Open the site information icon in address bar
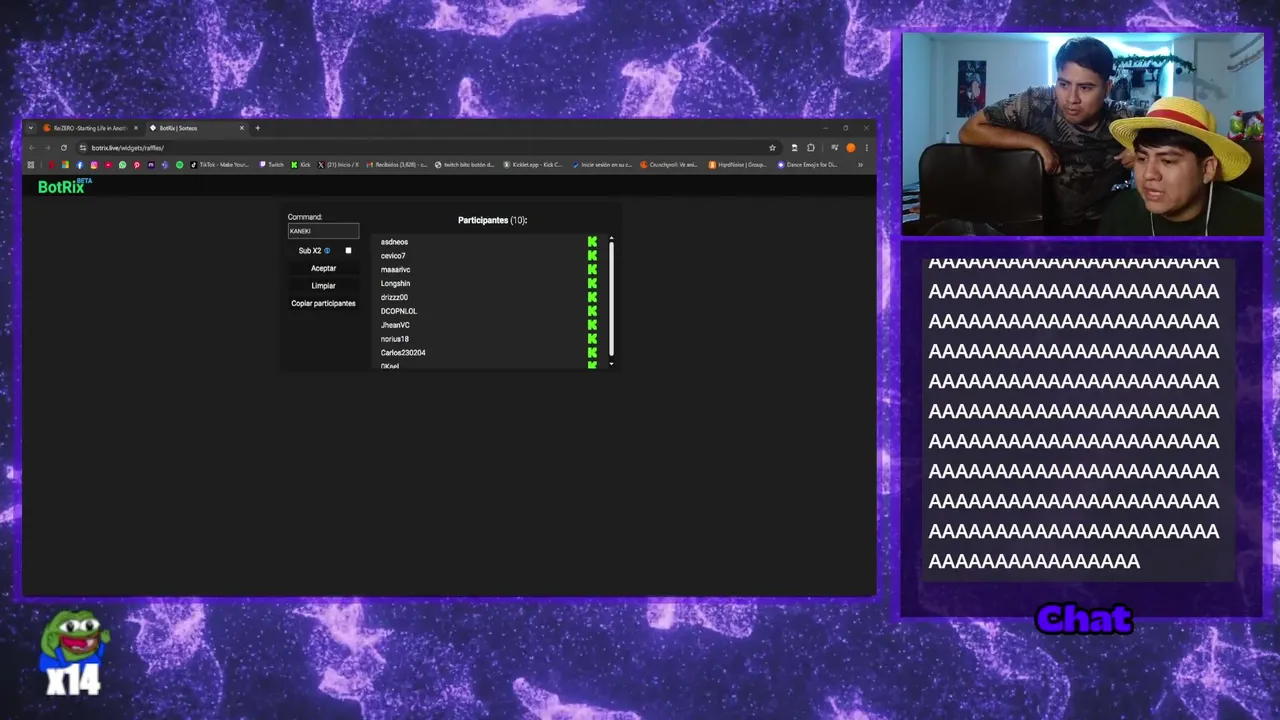 83,148
